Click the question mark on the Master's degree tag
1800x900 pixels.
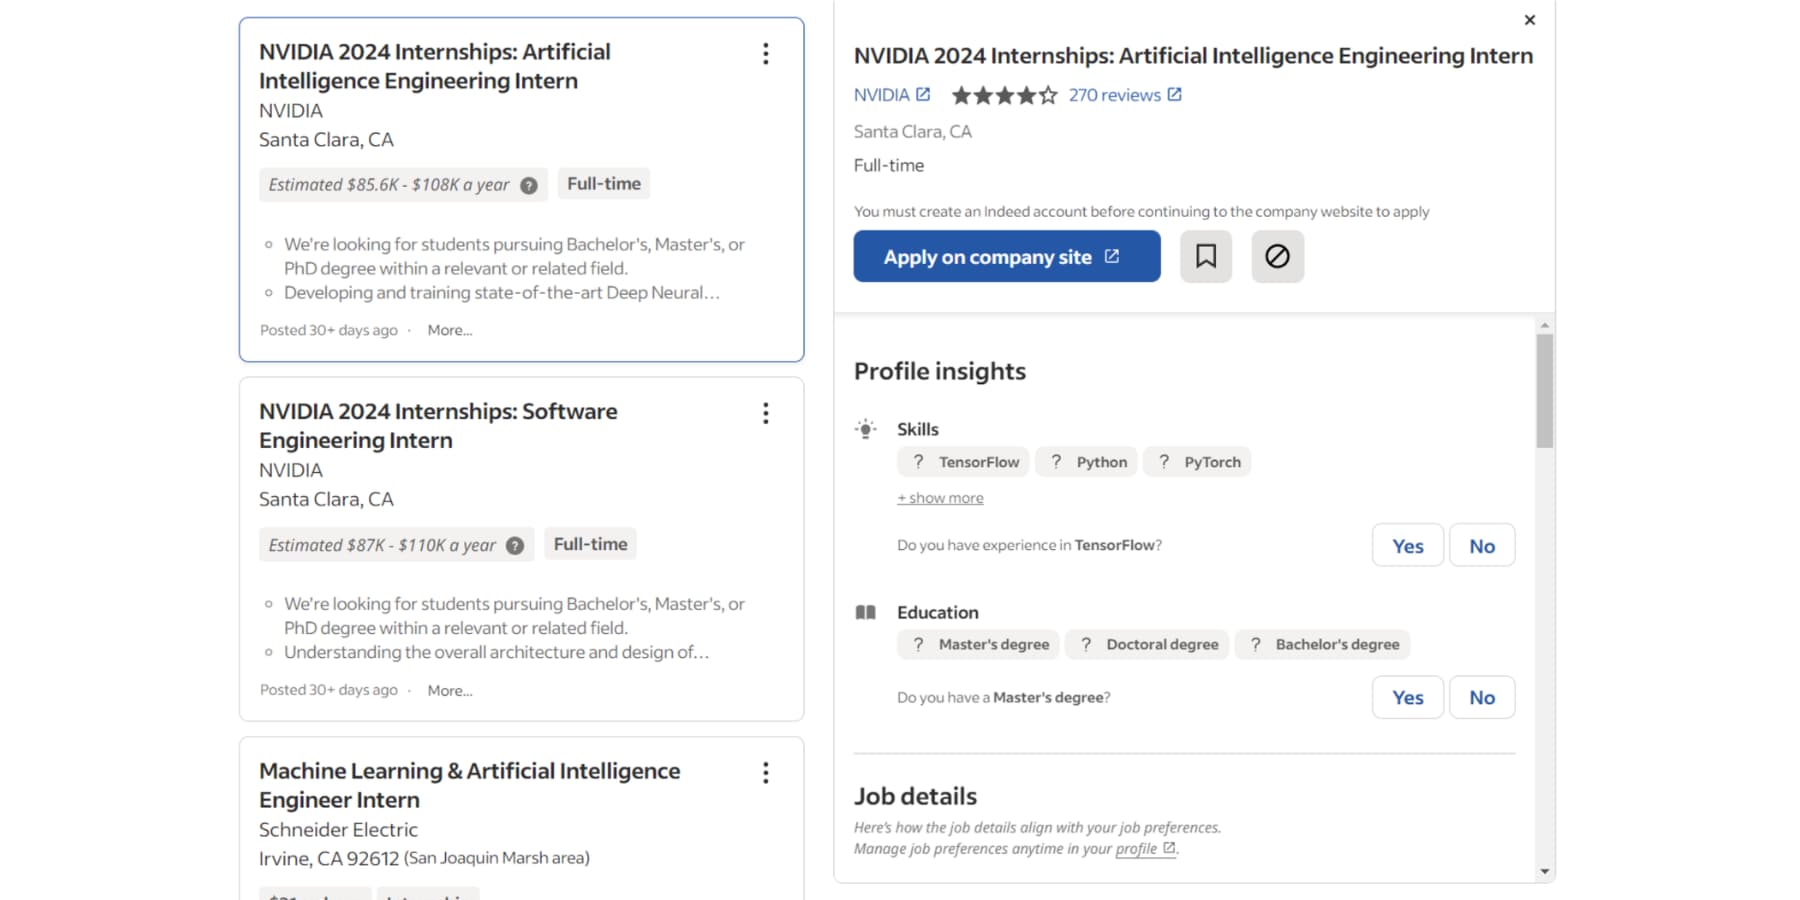918,644
